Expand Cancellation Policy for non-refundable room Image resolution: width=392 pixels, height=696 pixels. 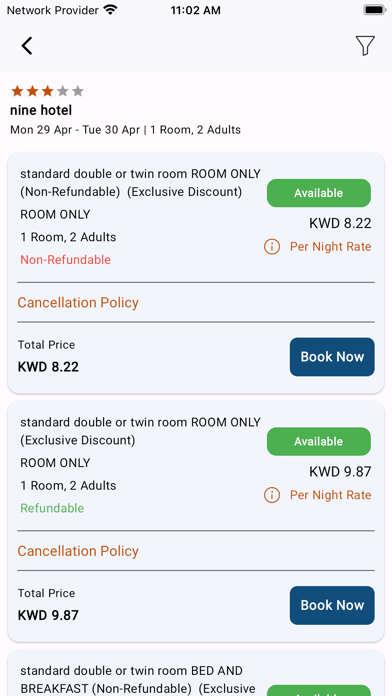coord(78,303)
